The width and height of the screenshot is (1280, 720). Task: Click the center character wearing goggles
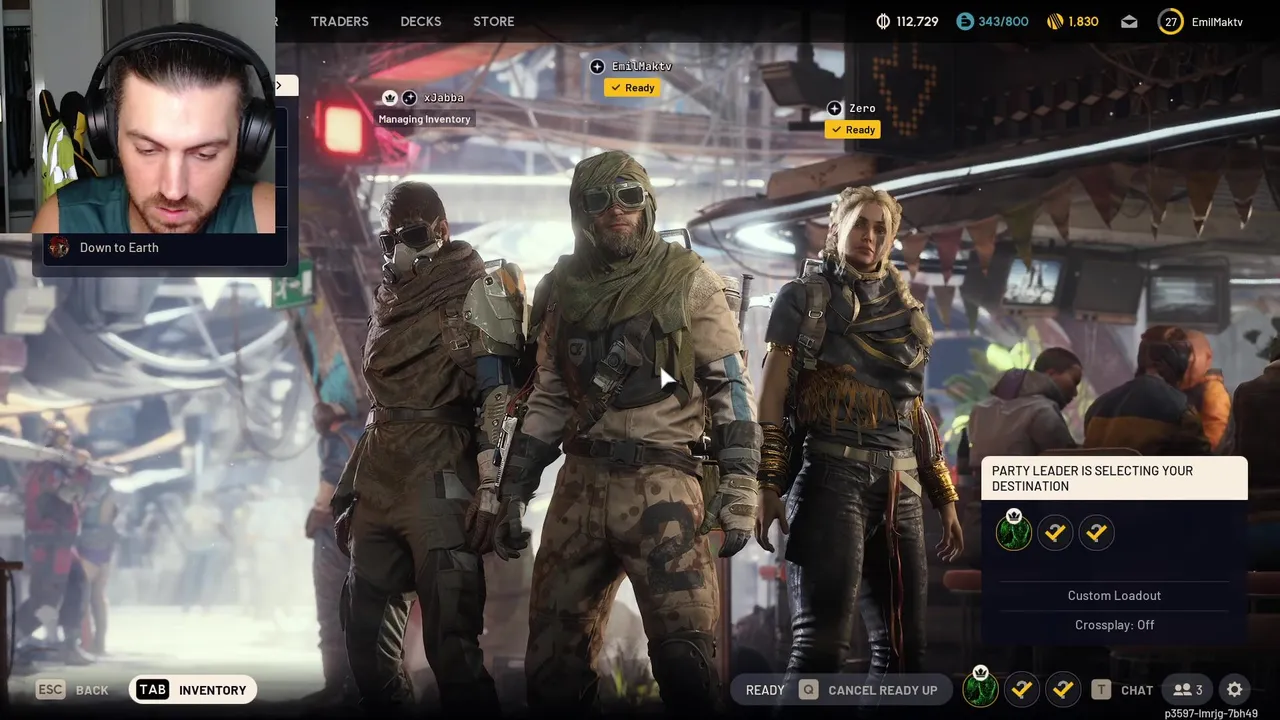coord(625,430)
